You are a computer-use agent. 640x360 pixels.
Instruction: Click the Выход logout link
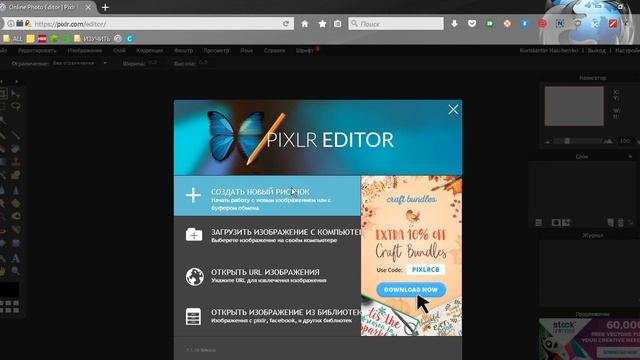click(x=597, y=51)
